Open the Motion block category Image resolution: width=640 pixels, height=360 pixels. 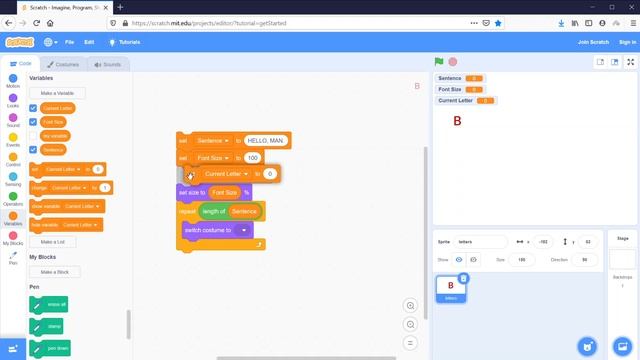(13, 81)
